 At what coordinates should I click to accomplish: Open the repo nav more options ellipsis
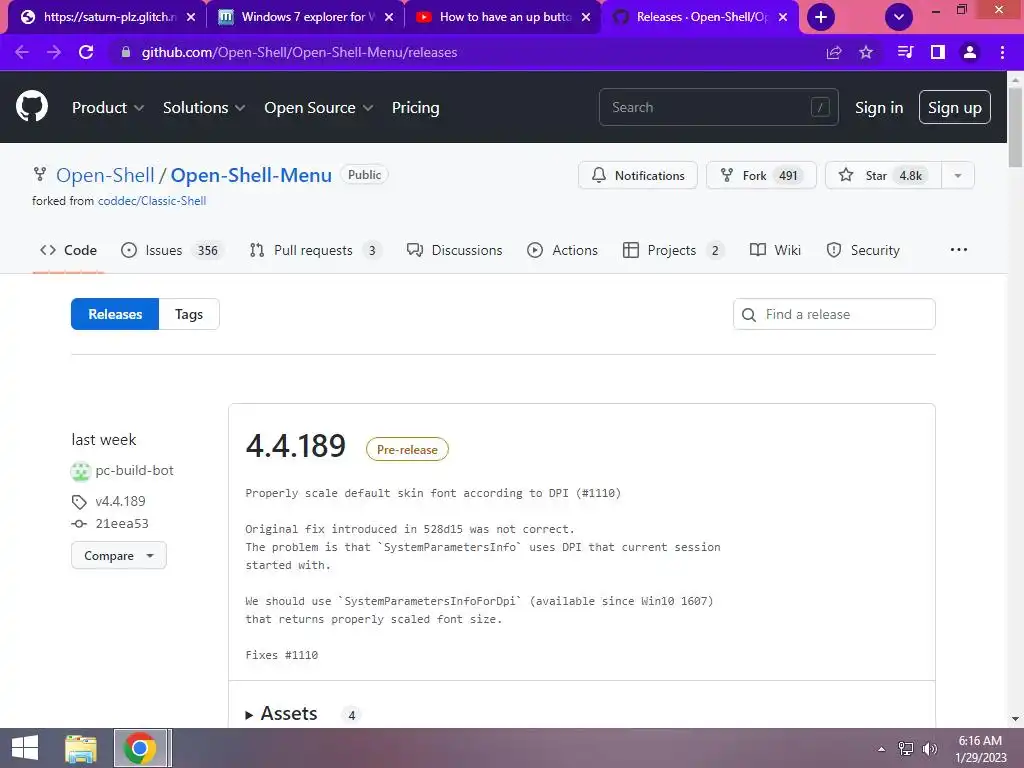click(x=959, y=249)
